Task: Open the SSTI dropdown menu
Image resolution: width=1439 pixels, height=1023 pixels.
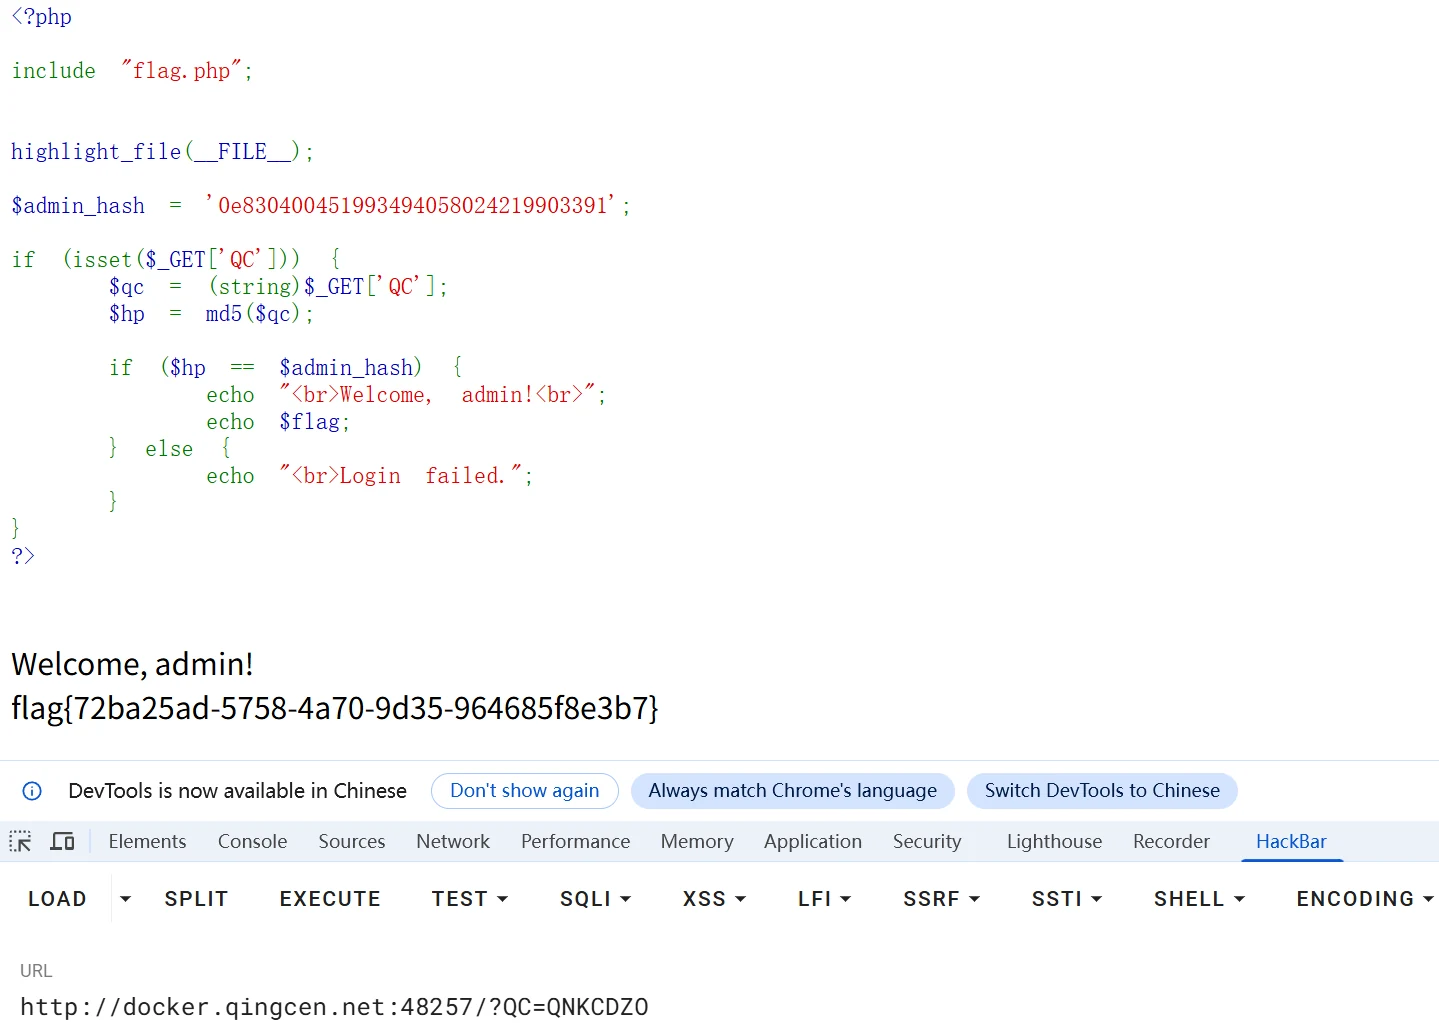Action: (1067, 899)
